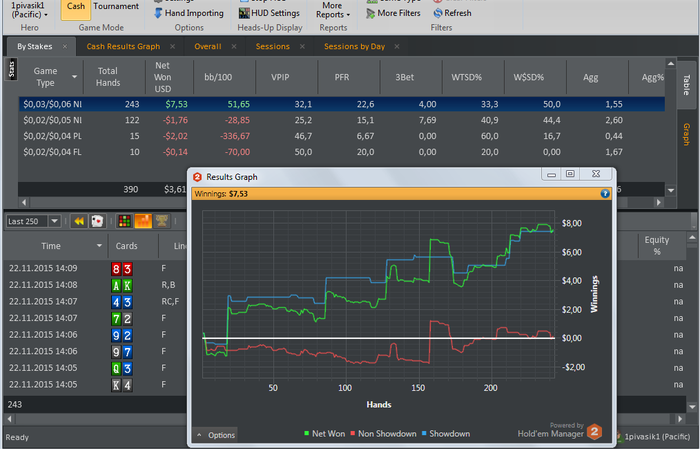Close the Sessions by Day tab
Screen dimensions: 700x449
[x=397, y=46]
